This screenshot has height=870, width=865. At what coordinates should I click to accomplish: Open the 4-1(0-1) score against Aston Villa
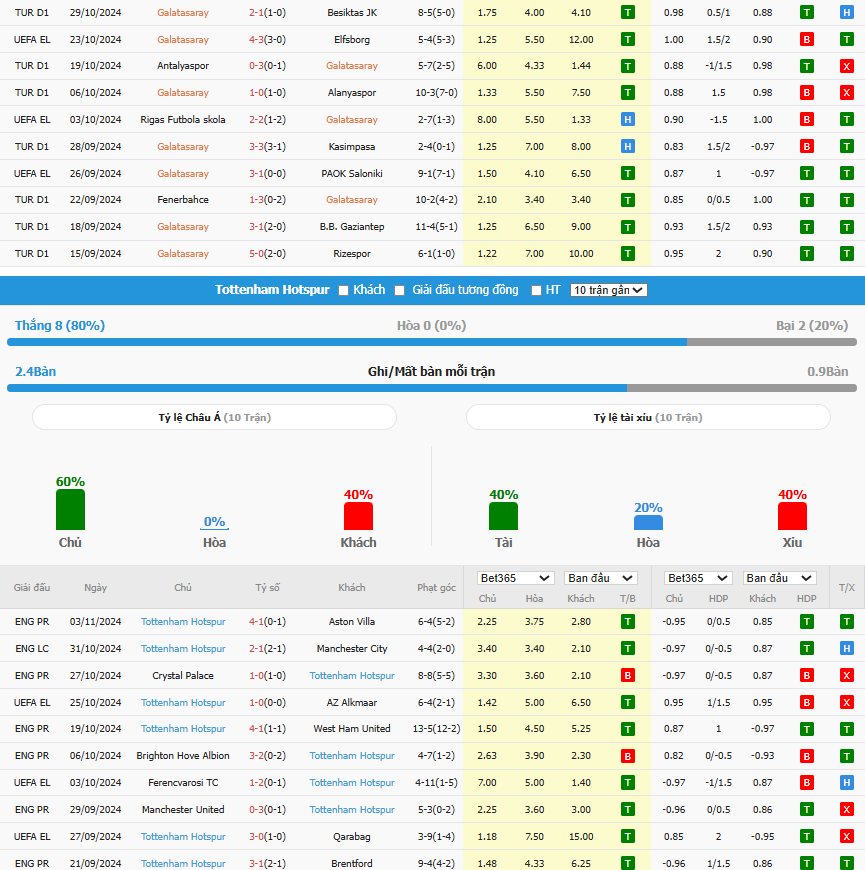pos(267,622)
